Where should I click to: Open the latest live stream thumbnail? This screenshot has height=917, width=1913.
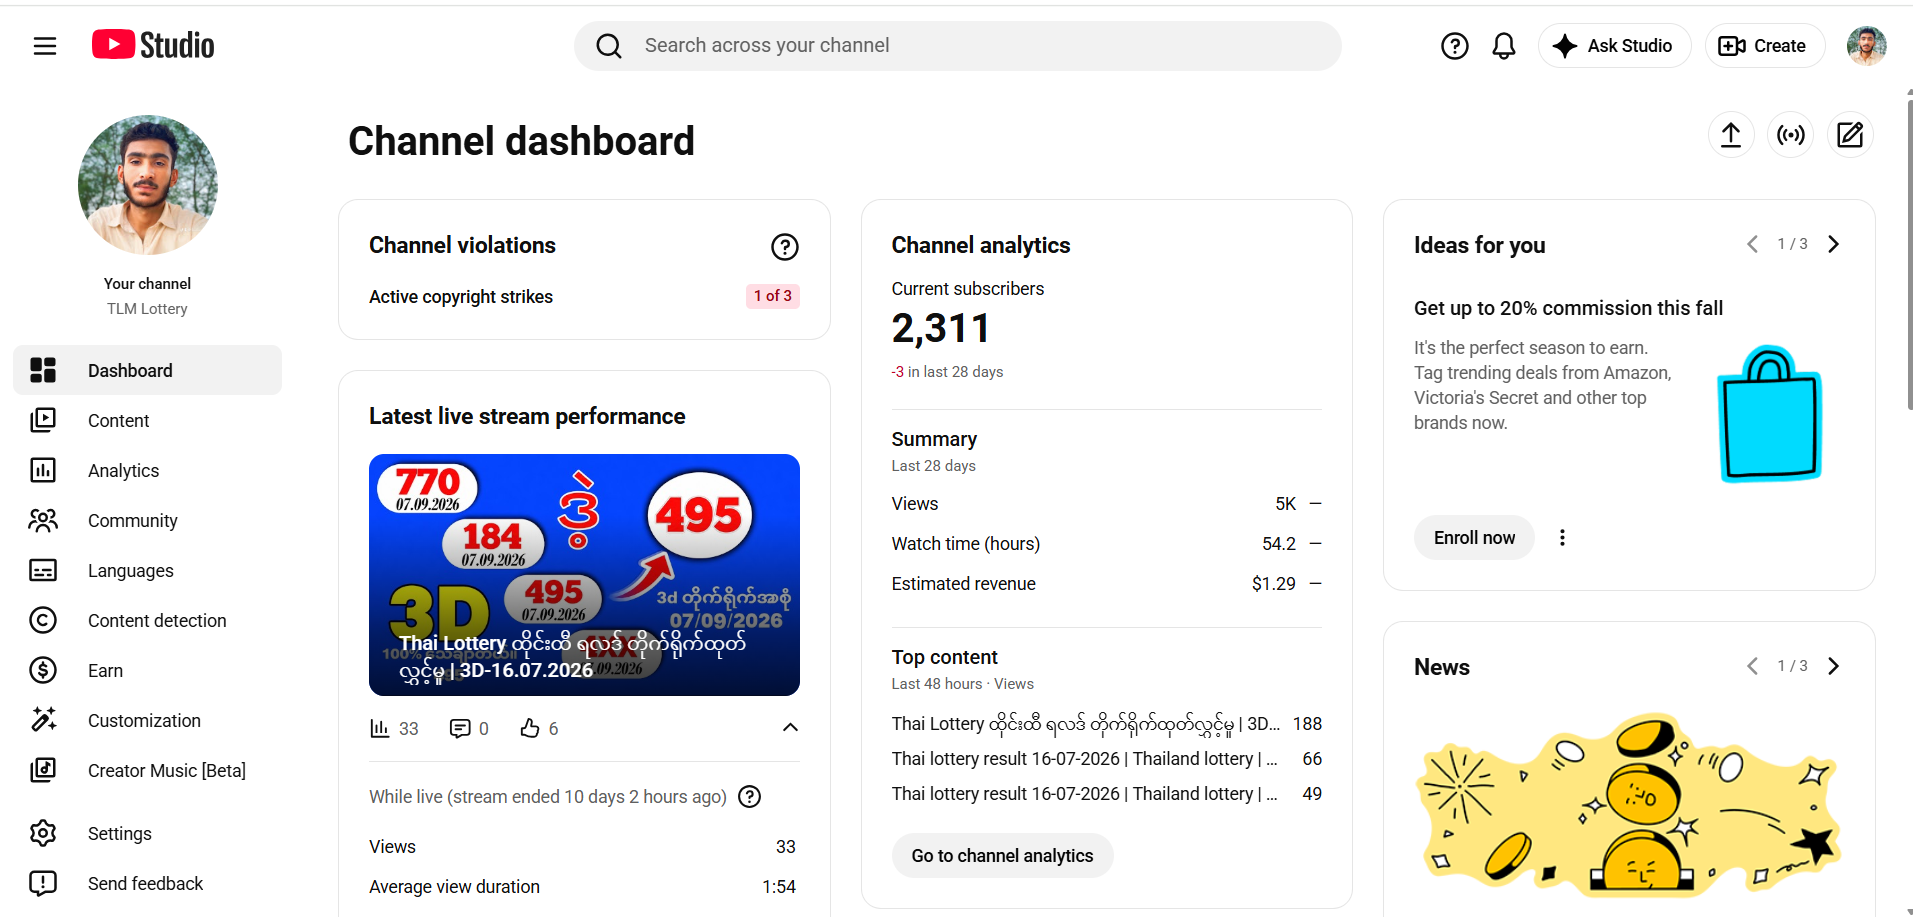click(x=584, y=575)
